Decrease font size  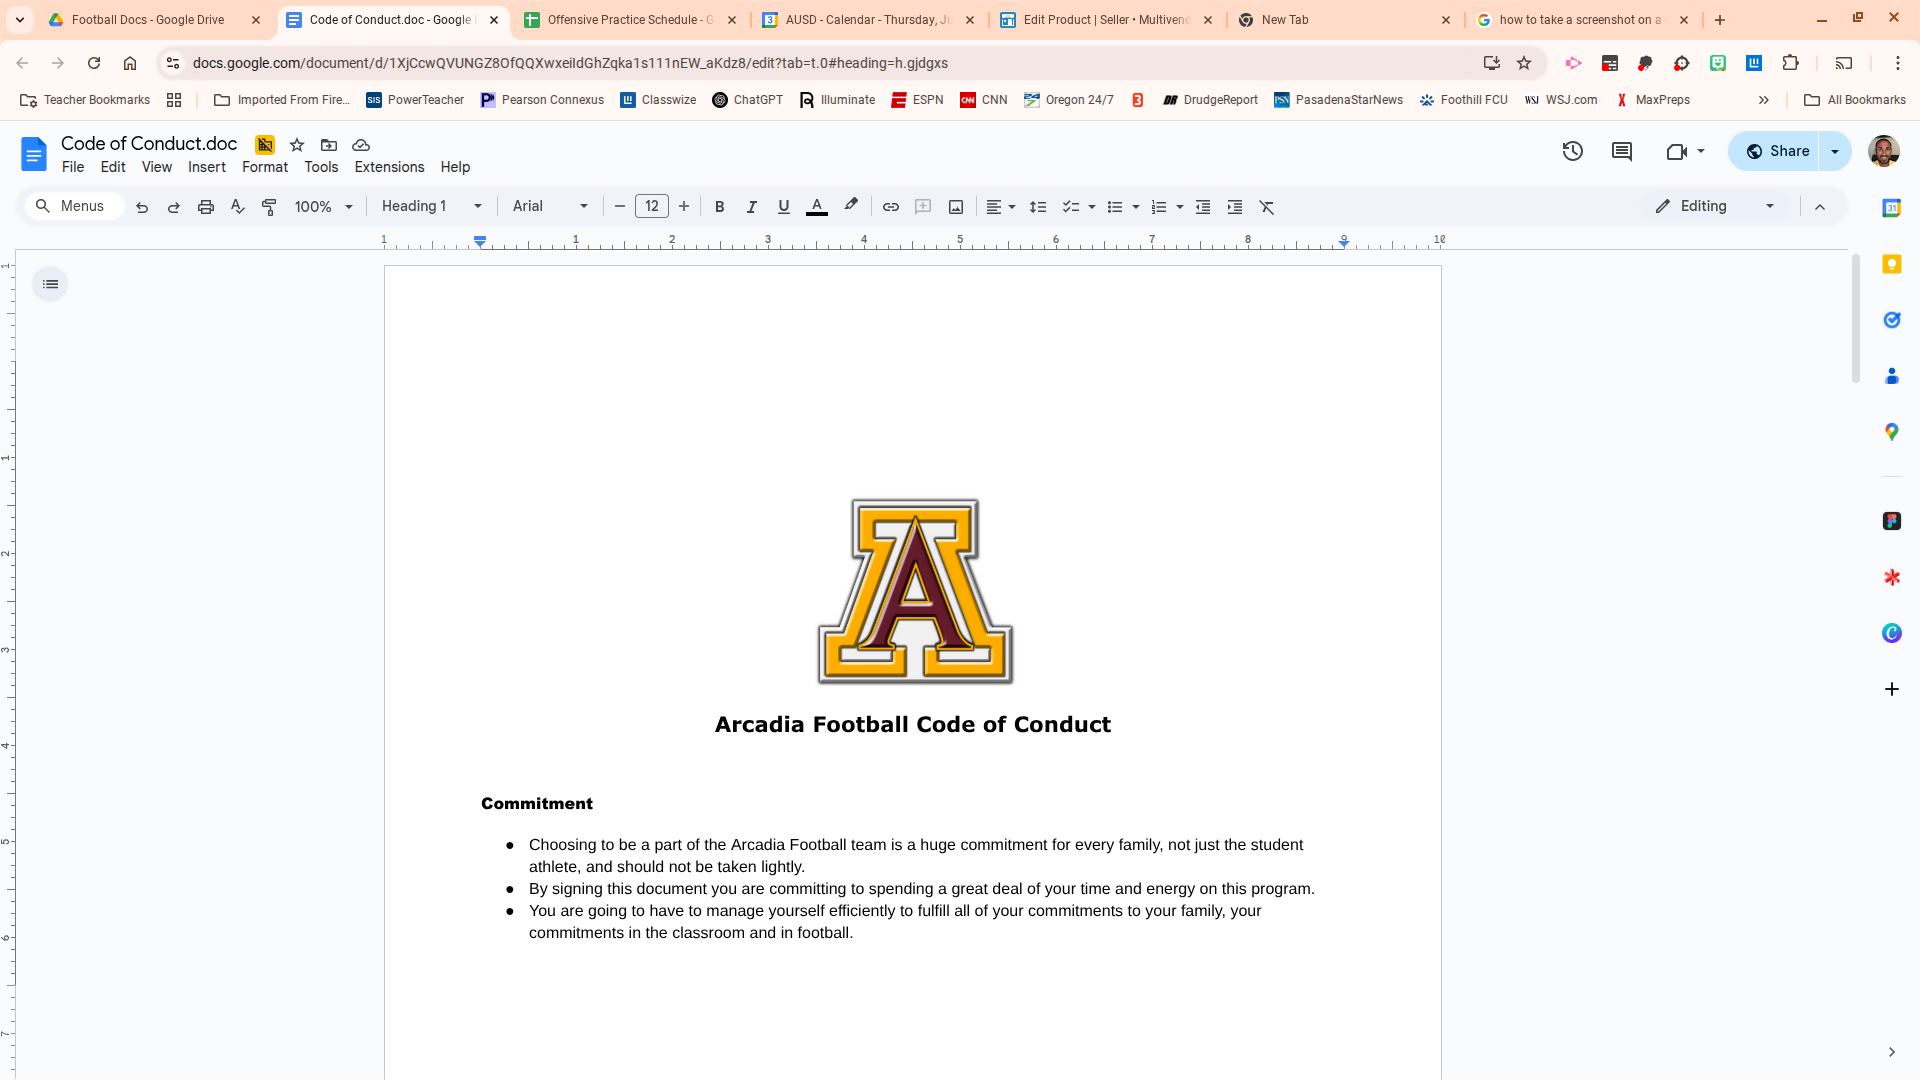tap(620, 207)
